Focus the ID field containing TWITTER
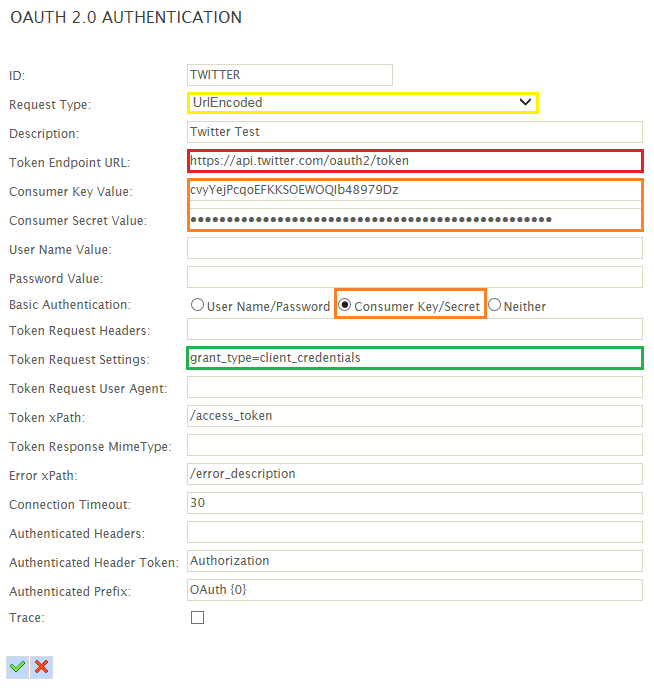The height and width of the screenshot is (688, 654). click(289, 75)
